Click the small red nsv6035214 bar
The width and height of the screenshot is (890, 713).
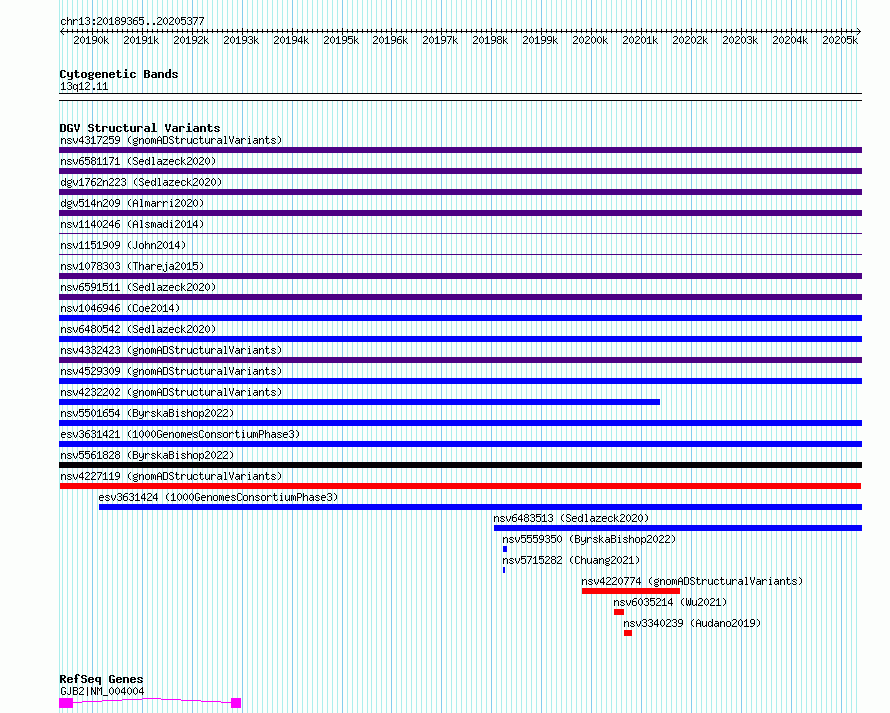tap(619, 612)
